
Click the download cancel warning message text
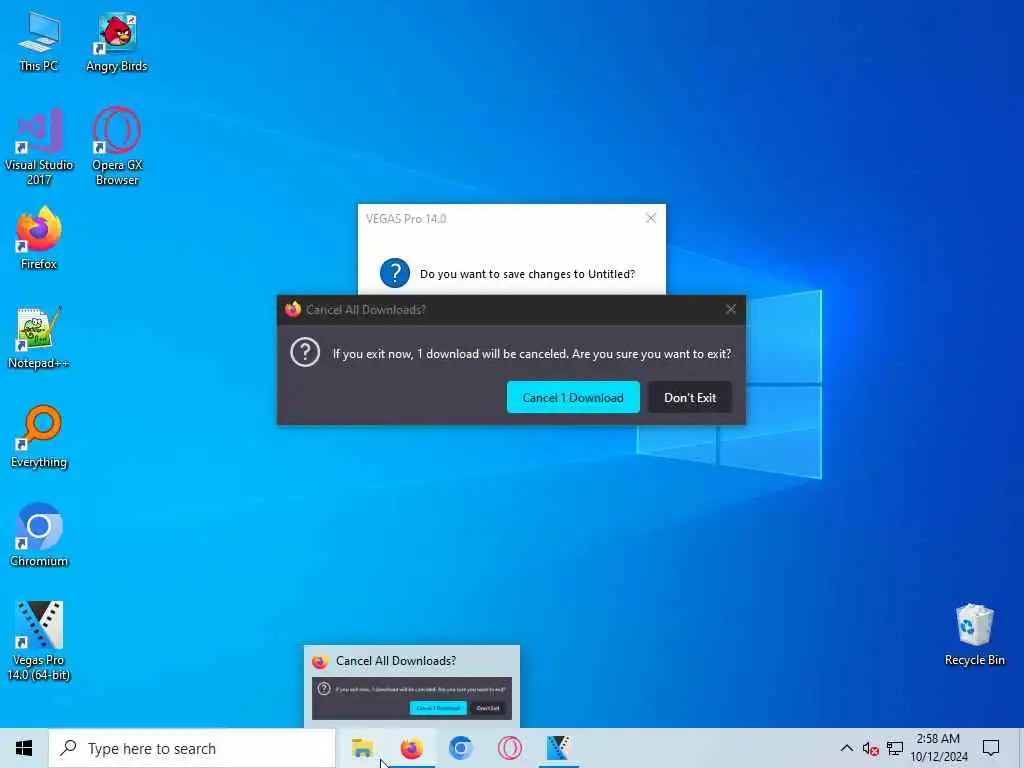[532, 353]
